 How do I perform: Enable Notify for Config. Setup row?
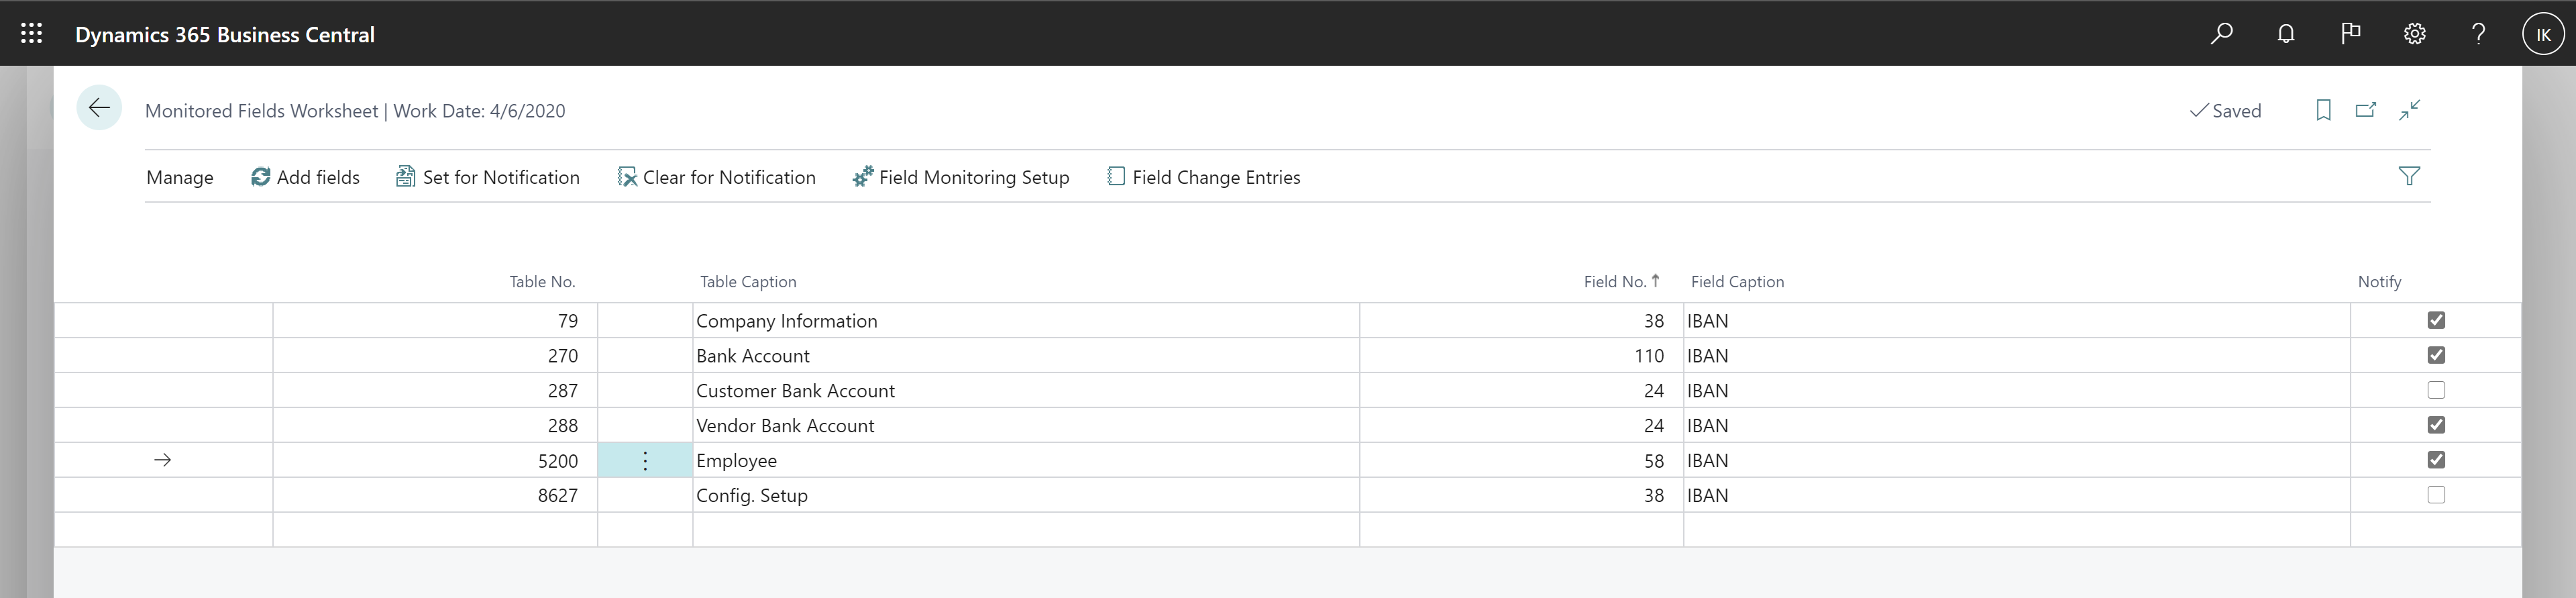2436,495
